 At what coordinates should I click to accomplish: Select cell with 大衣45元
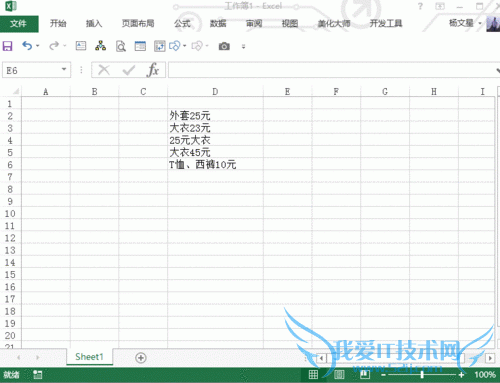pos(215,152)
